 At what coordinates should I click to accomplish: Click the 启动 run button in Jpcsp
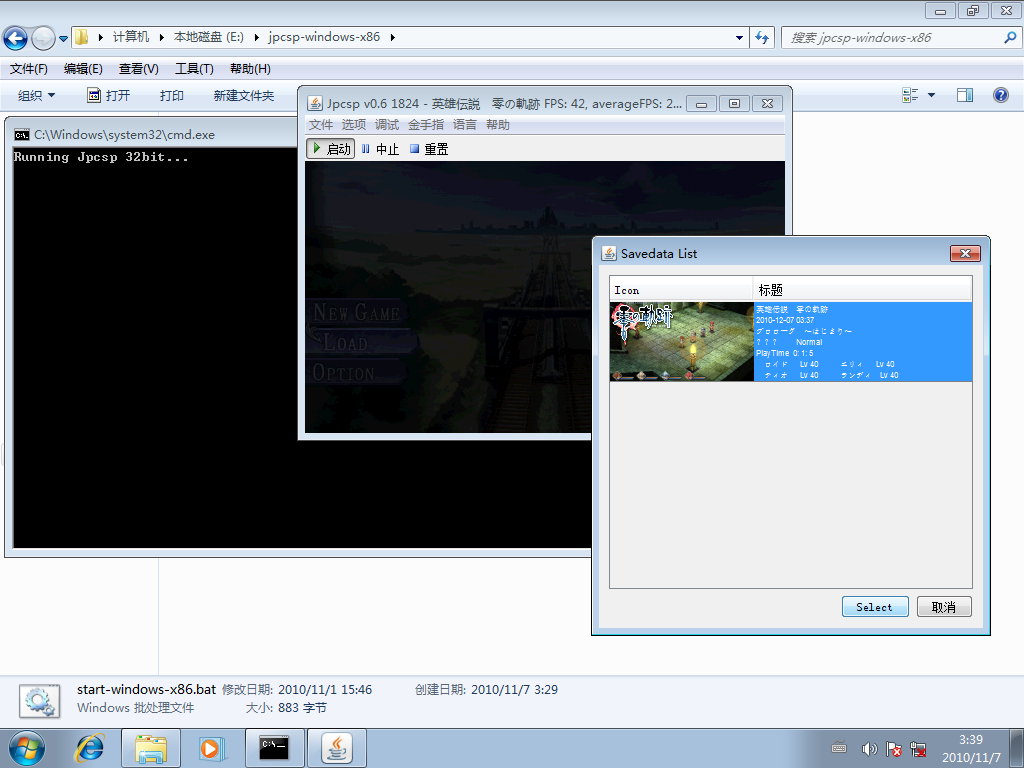click(331, 149)
